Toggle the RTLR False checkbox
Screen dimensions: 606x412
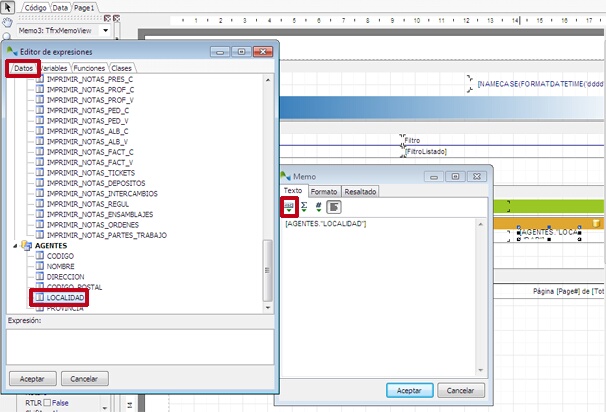pyautogui.click(x=47, y=403)
